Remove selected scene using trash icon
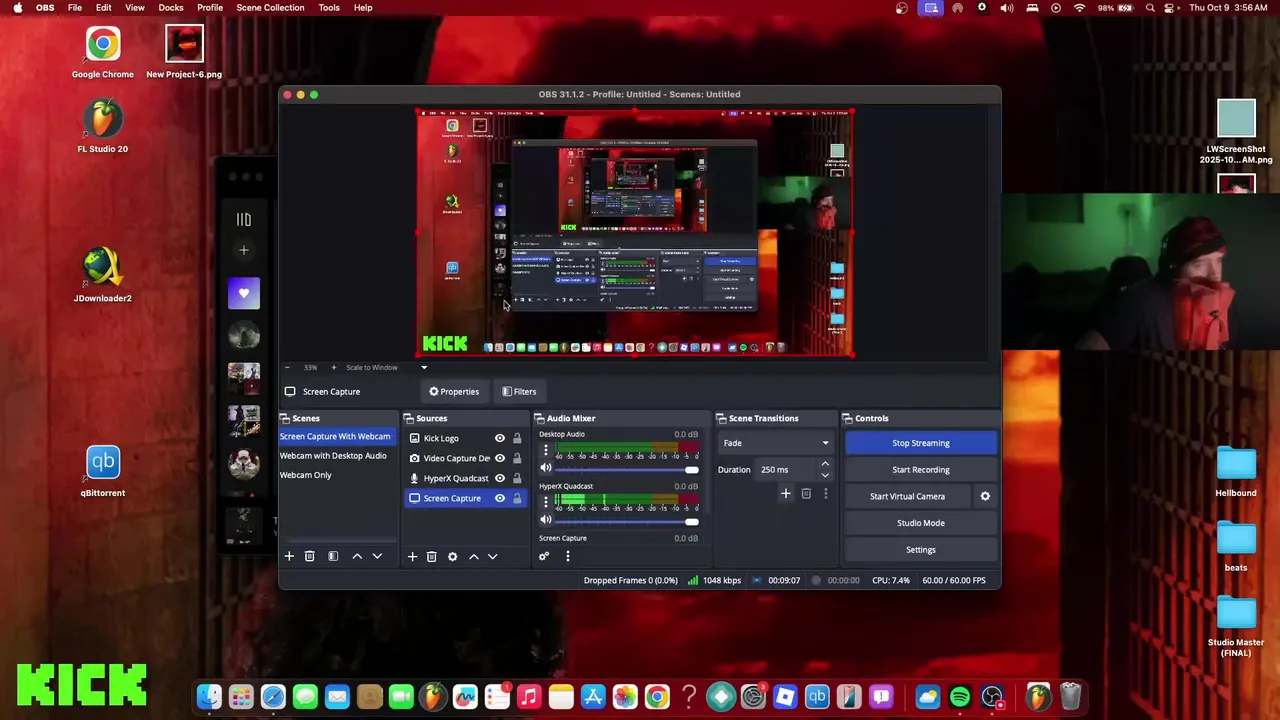 click(x=310, y=556)
